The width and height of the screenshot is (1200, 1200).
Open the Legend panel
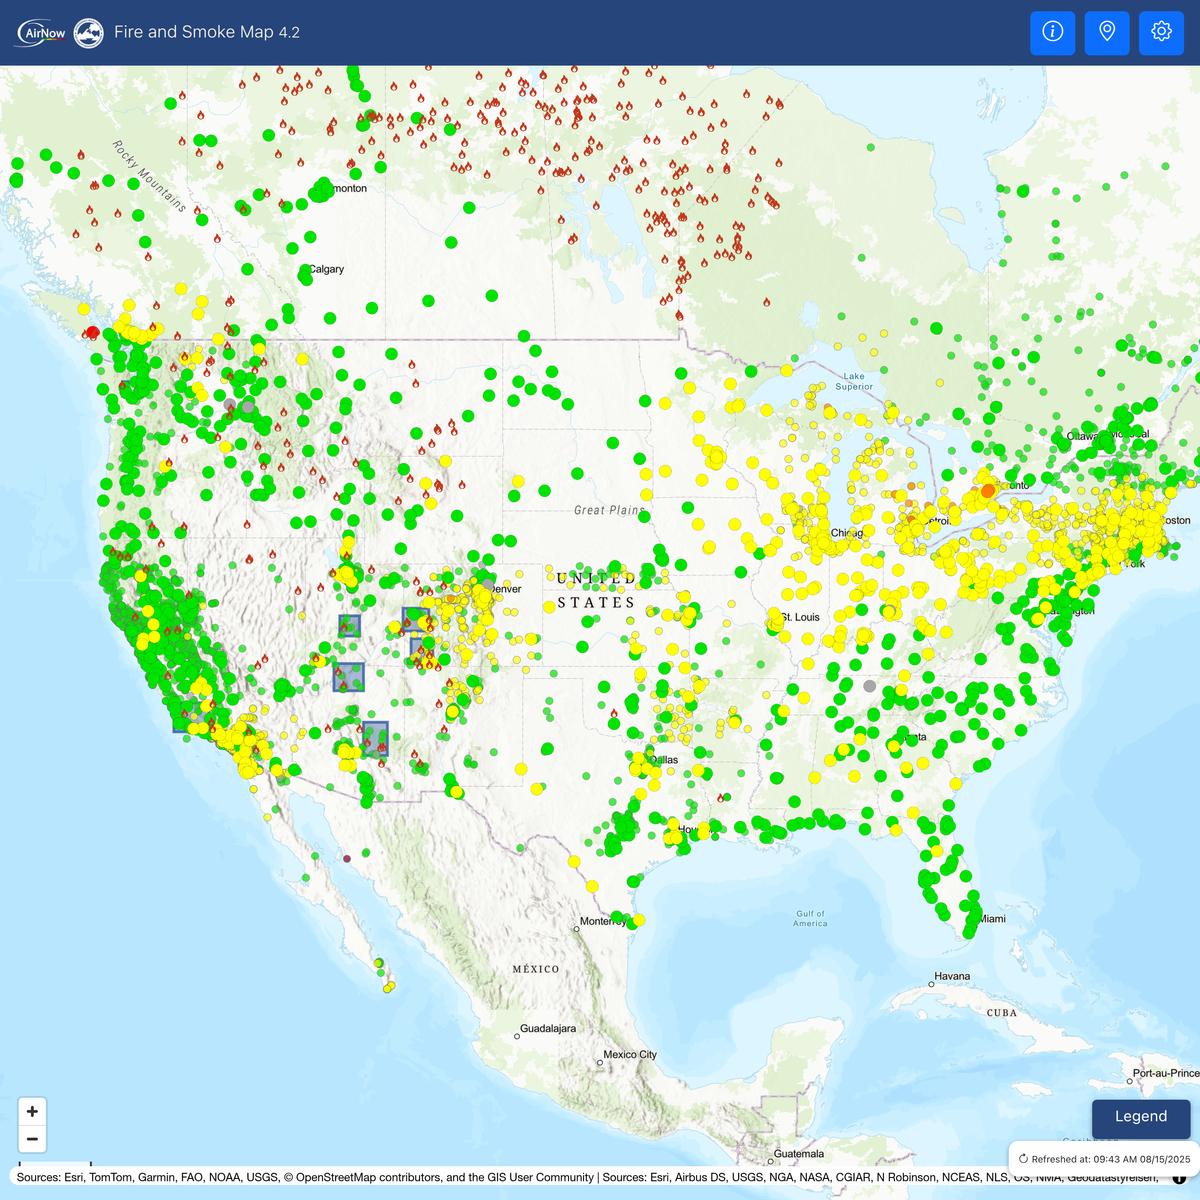tap(1140, 1117)
